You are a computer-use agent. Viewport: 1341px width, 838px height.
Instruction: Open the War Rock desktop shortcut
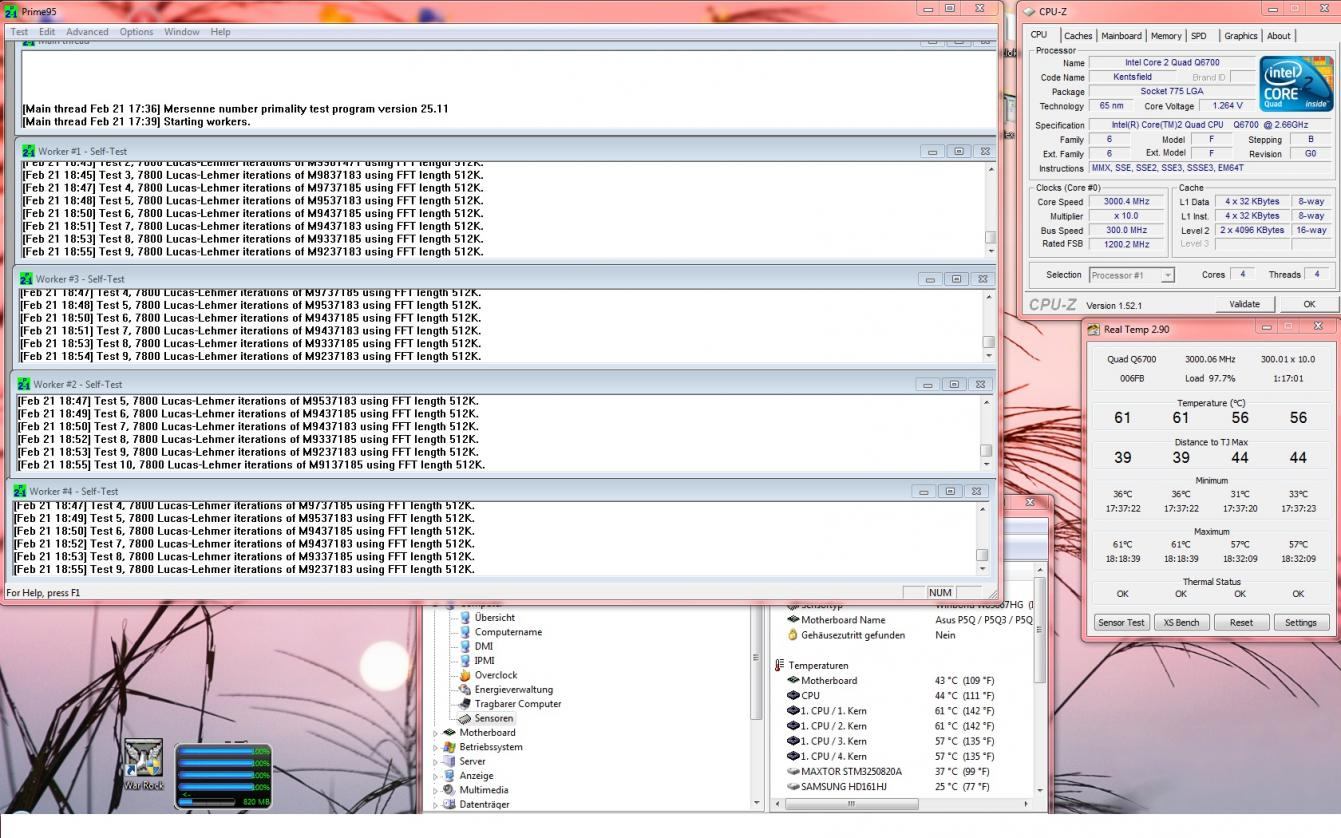pos(143,765)
